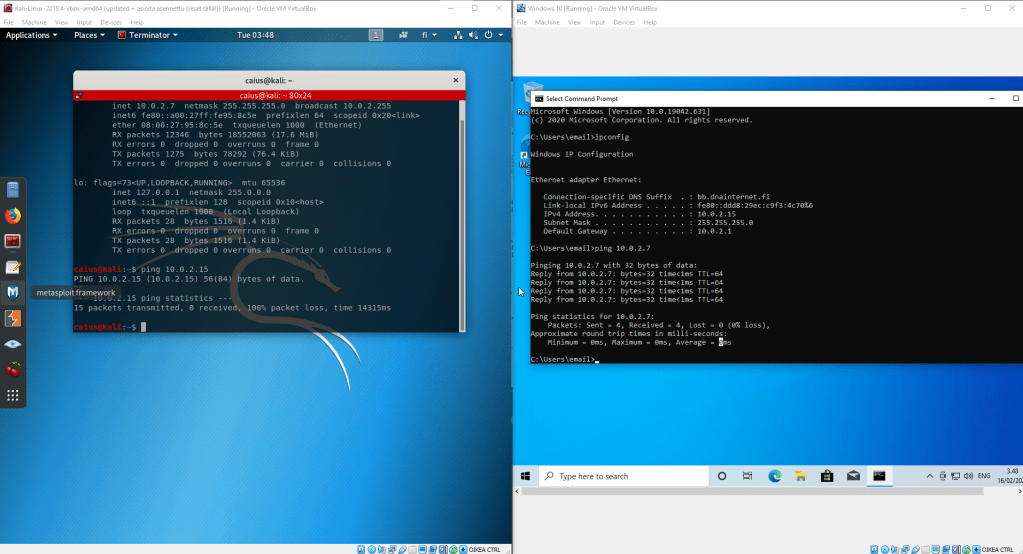
Task: Open Microsoft Store on the taskbar
Action: pos(827,477)
